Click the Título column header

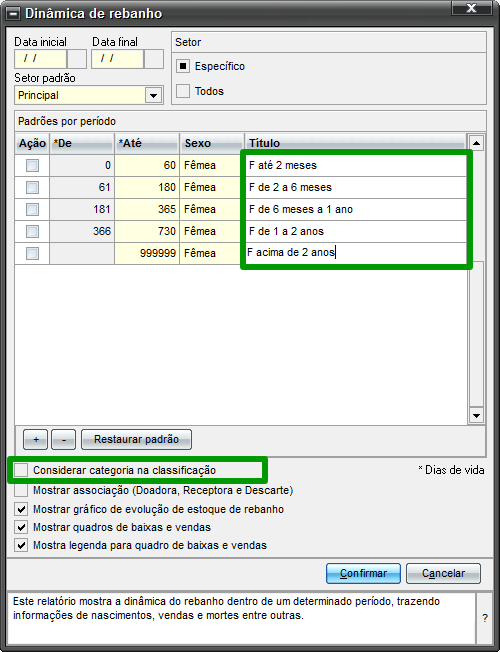click(x=355, y=141)
